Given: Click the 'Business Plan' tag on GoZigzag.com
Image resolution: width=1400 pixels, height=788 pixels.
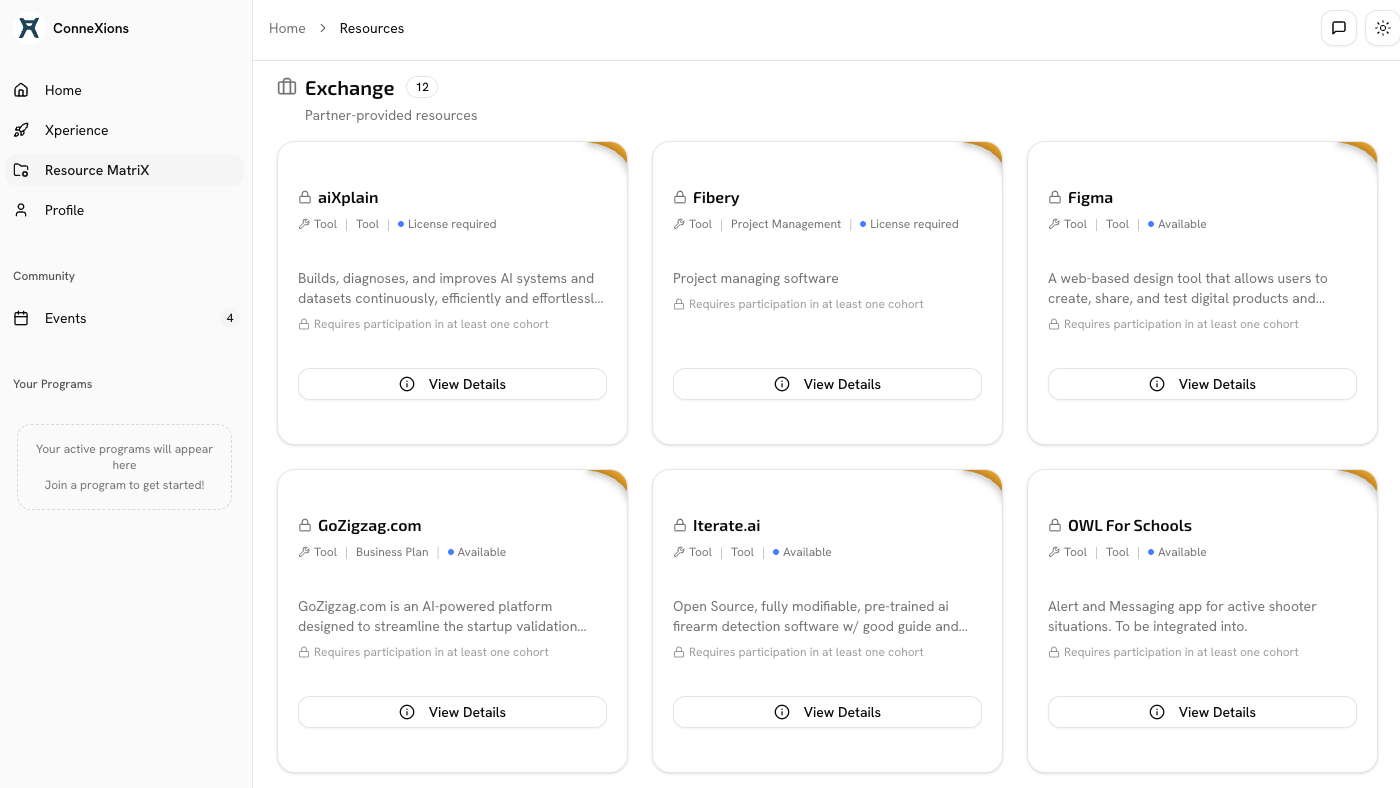Looking at the screenshot, I should (392, 552).
